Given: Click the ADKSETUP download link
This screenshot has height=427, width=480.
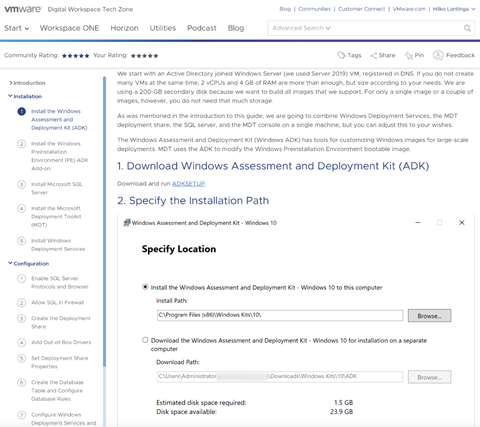Looking at the screenshot, I should pyautogui.click(x=188, y=184).
